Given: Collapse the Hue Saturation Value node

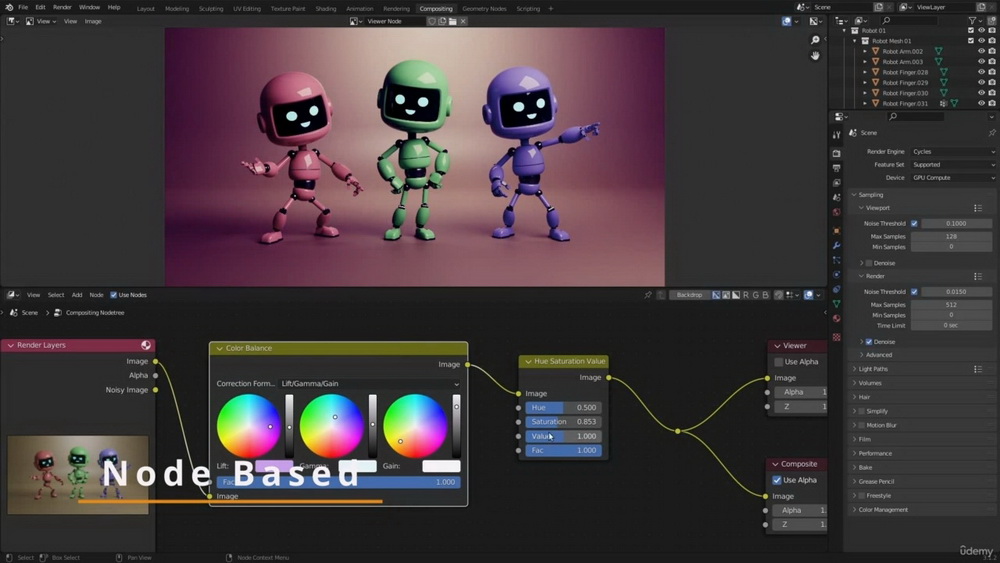Looking at the screenshot, I should pos(528,362).
